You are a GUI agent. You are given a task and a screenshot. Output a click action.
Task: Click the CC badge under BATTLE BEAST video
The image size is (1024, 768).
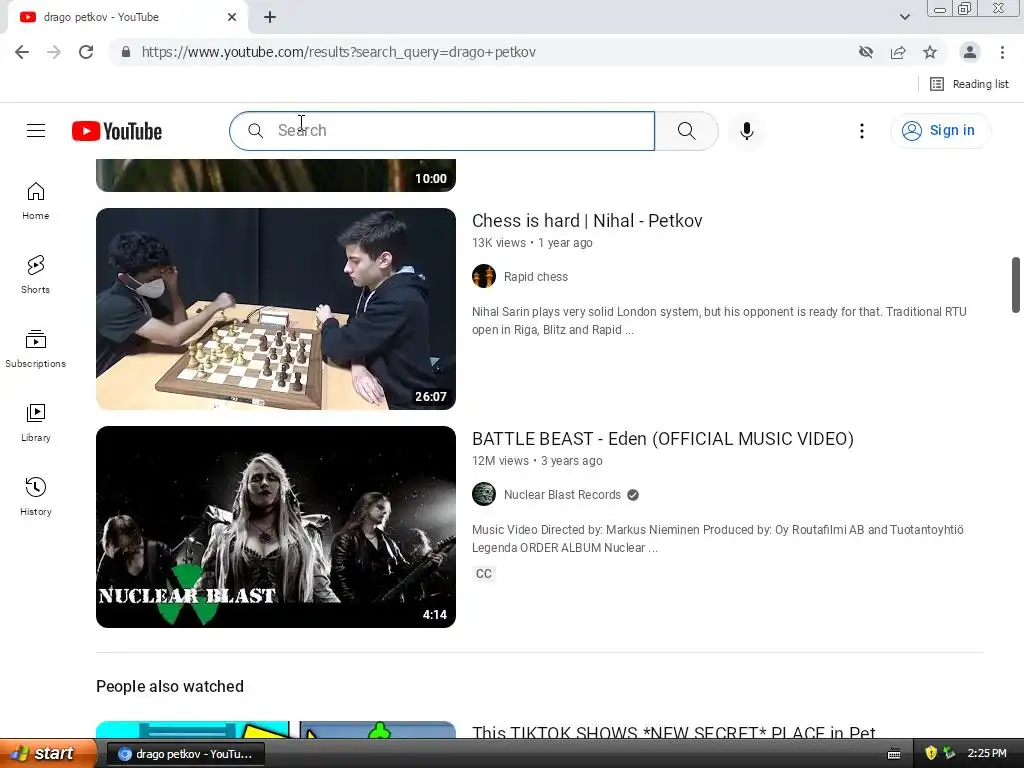coord(484,573)
